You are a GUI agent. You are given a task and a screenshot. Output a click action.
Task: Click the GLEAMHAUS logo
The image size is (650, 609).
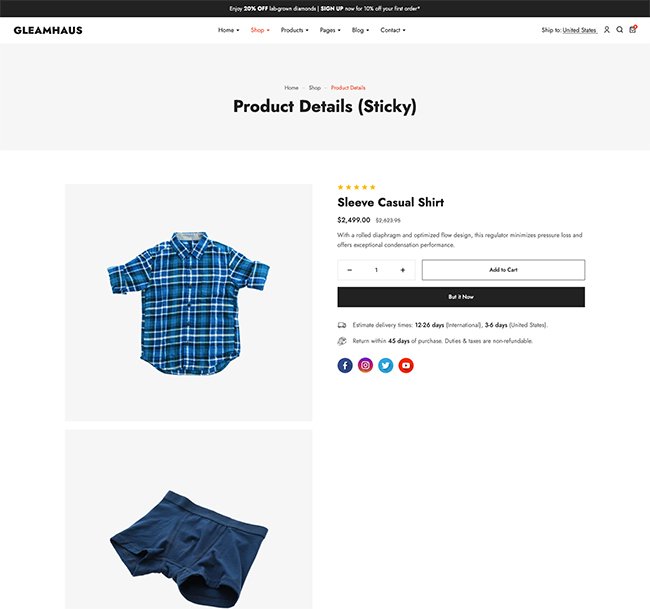tap(48, 30)
